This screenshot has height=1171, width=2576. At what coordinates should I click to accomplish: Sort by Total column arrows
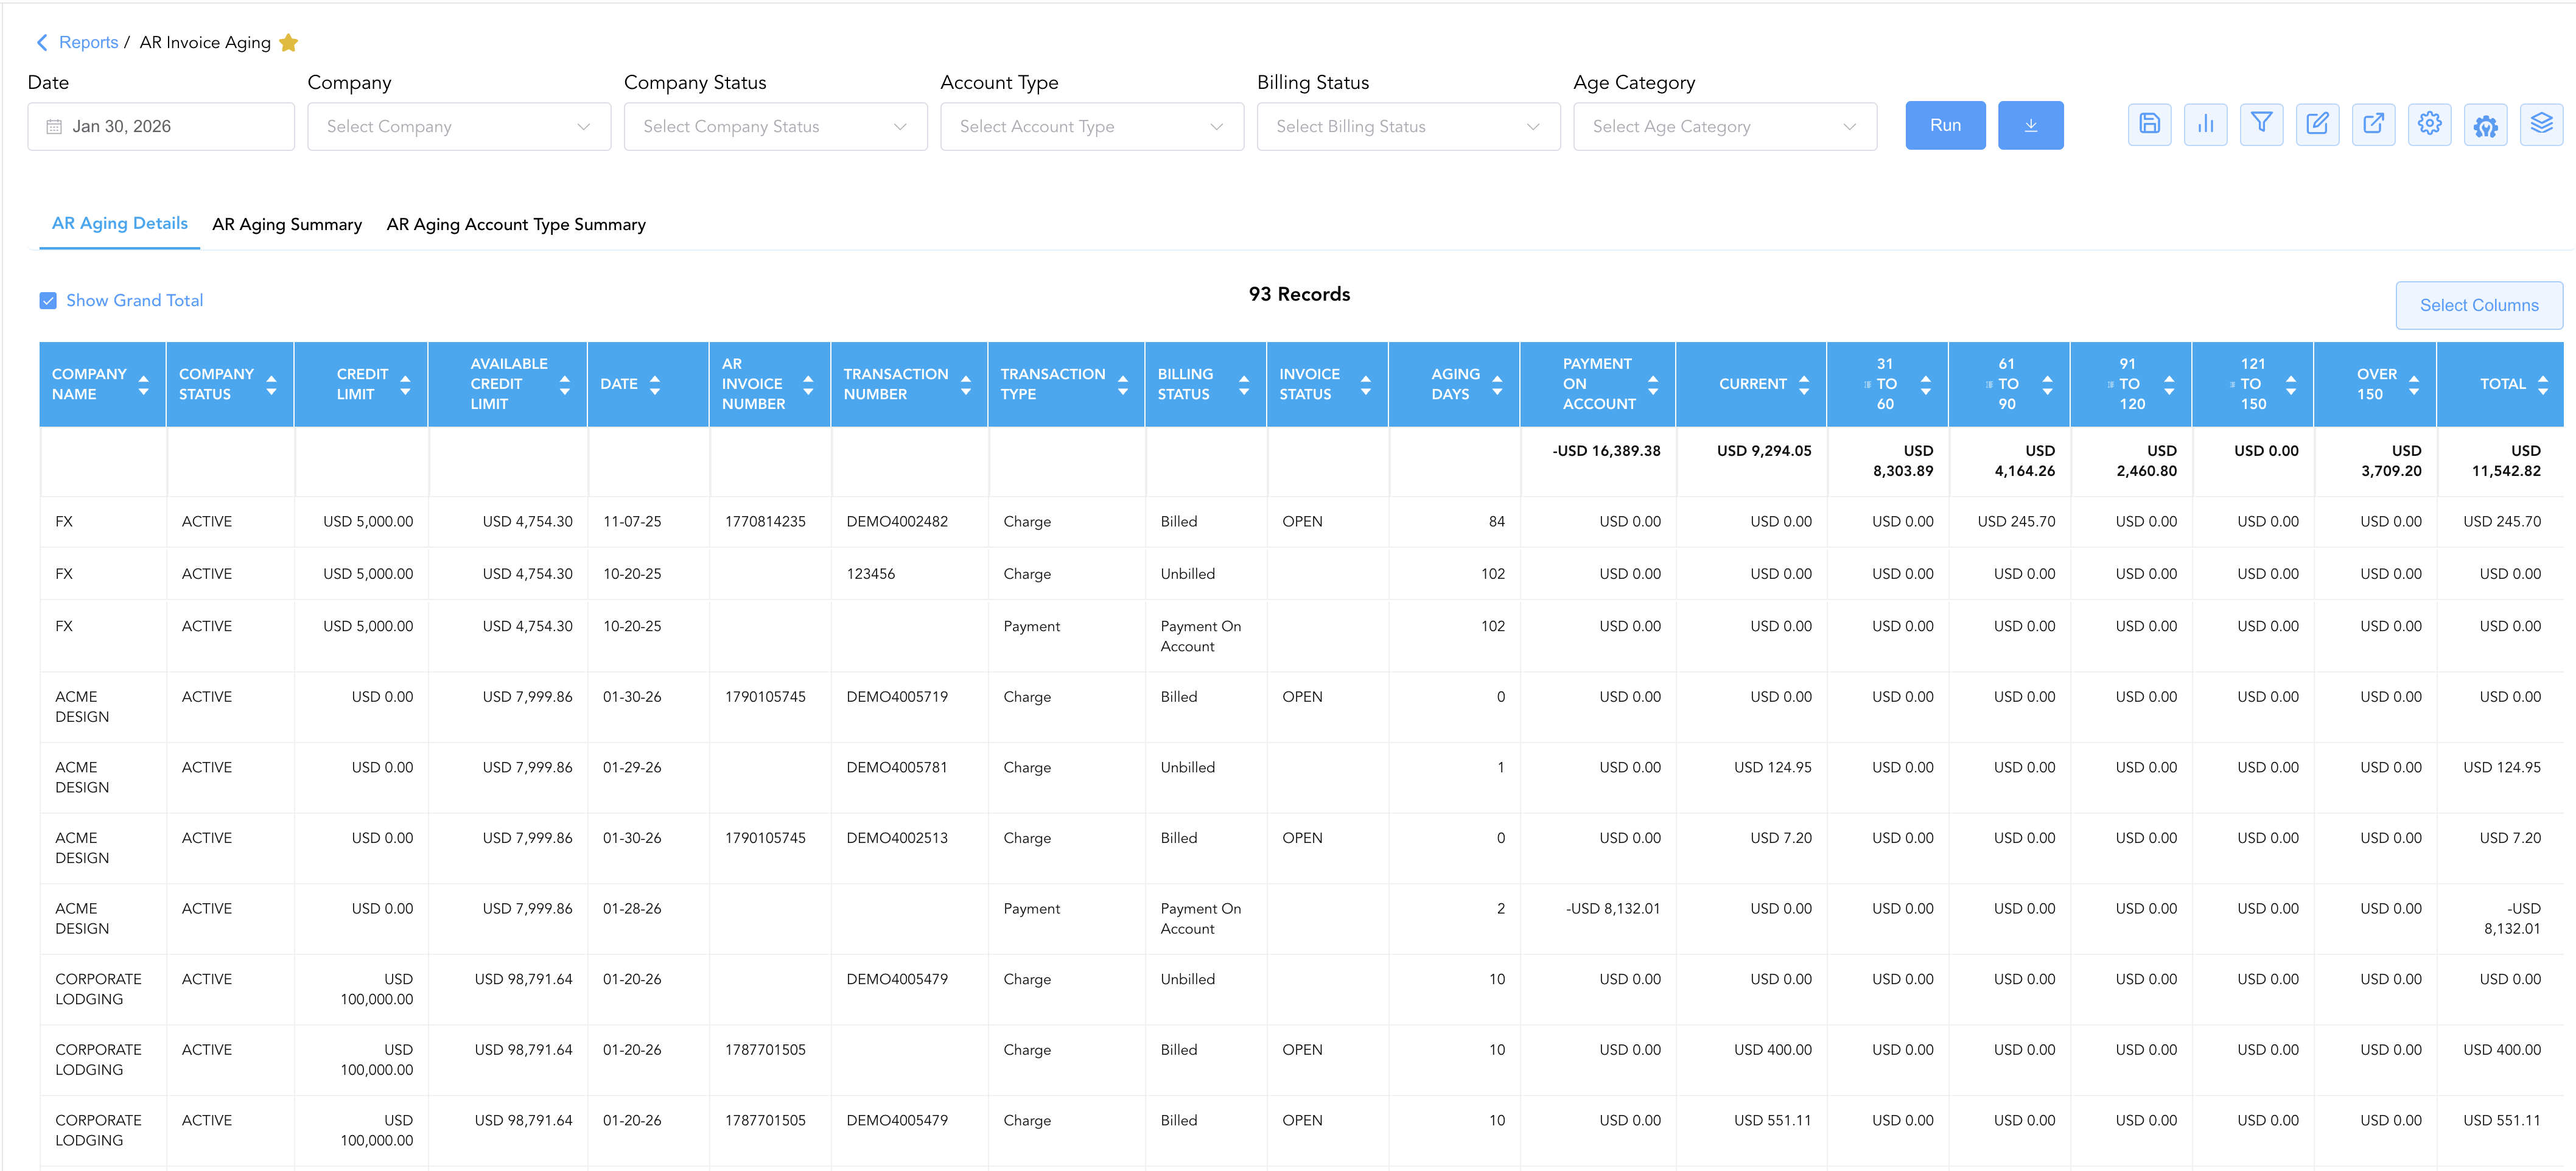click(x=2543, y=385)
